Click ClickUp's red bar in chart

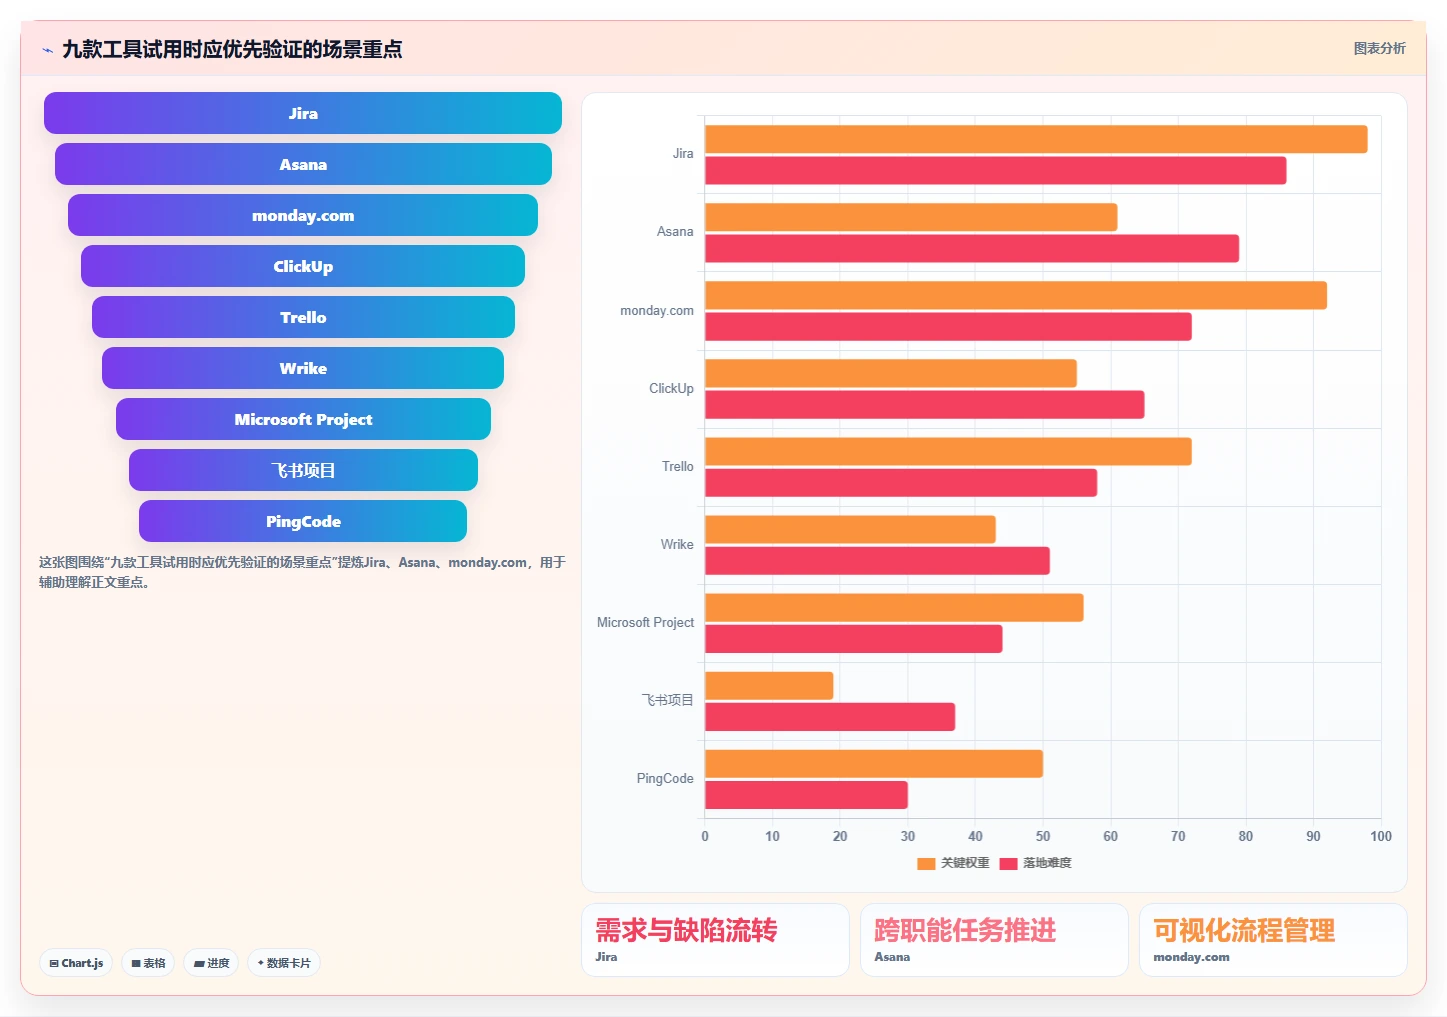925,404
